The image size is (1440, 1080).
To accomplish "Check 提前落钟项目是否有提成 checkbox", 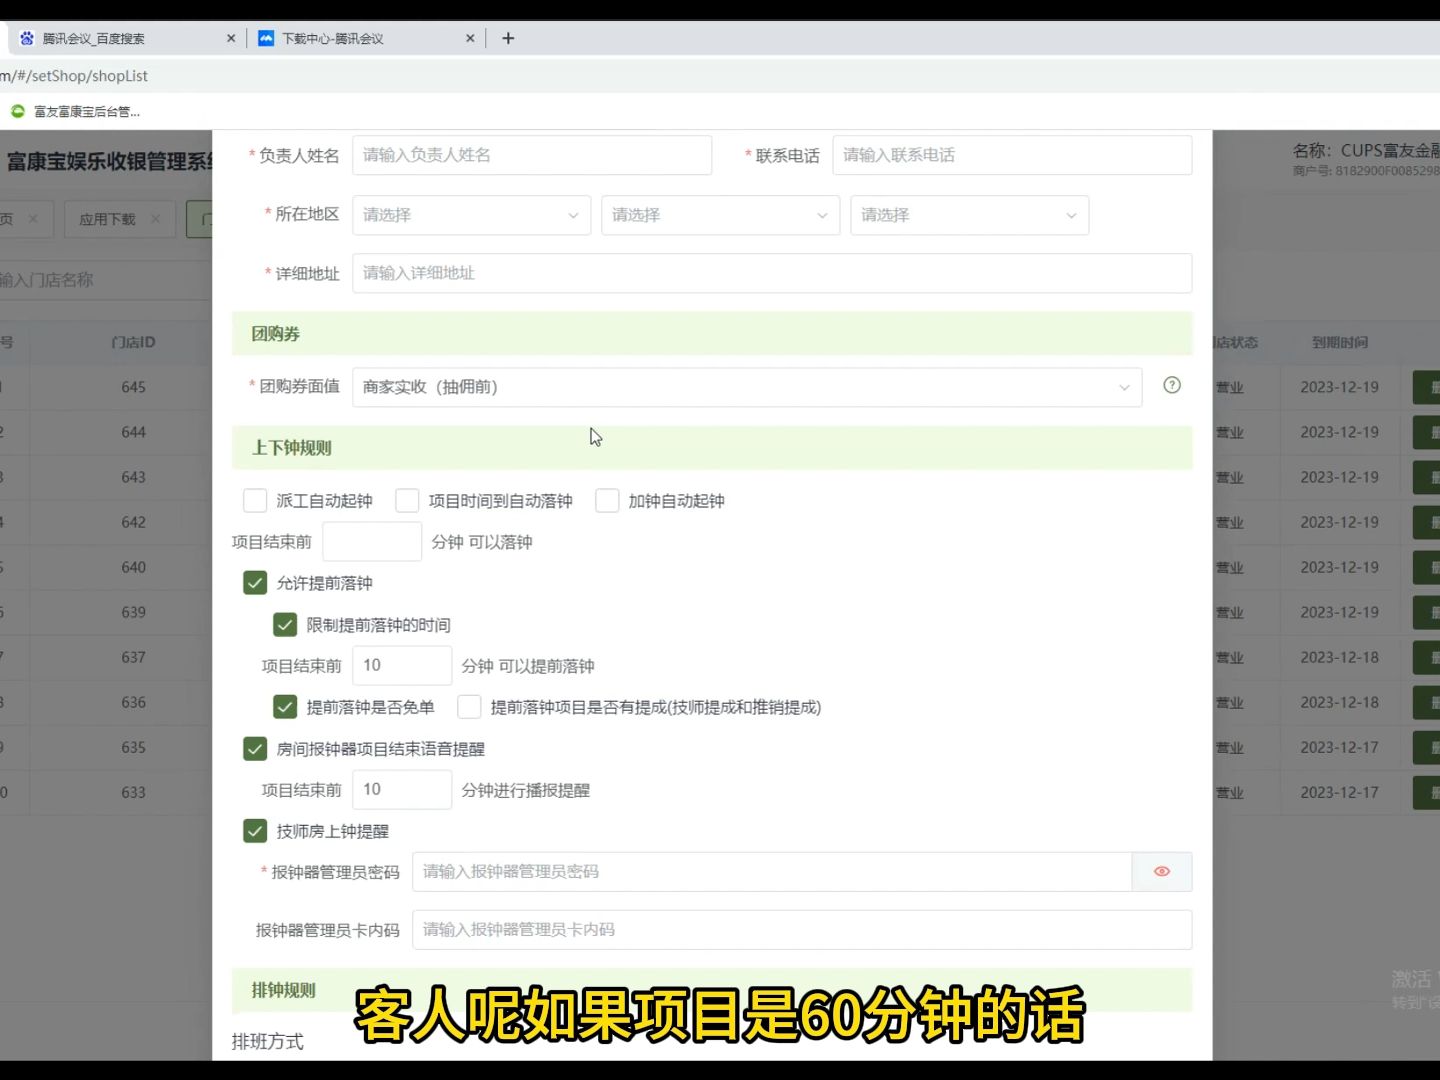I will click(469, 706).
